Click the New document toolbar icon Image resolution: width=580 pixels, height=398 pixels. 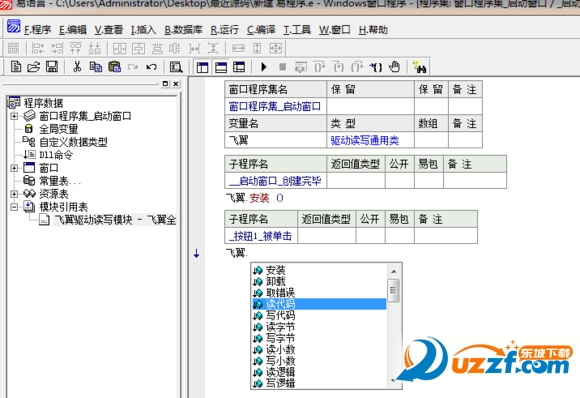[16, 67]
